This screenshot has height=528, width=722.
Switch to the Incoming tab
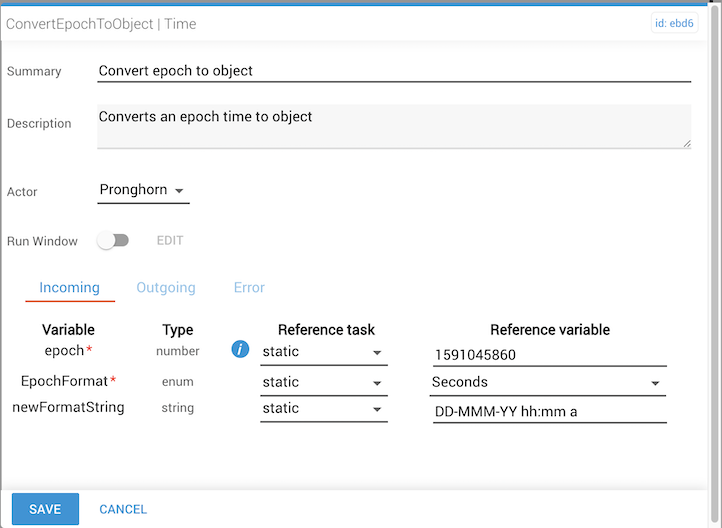click(x=69, y=288)
